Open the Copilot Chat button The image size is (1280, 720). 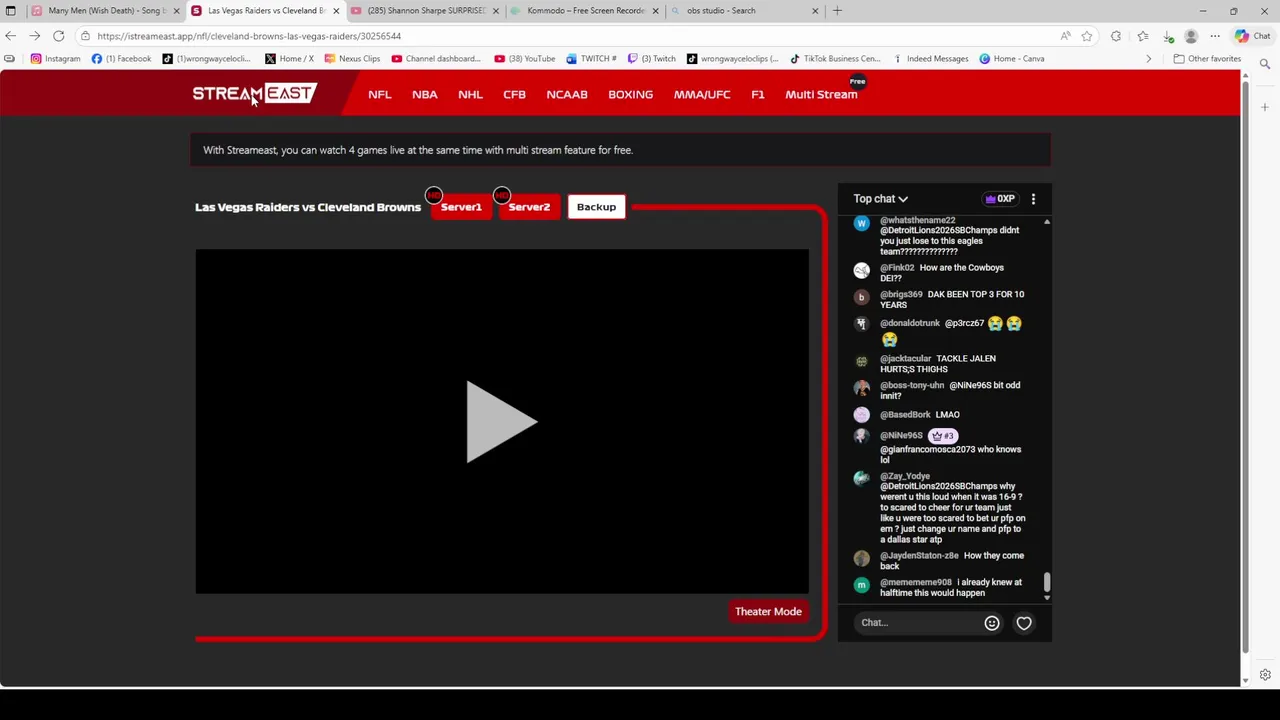(1252, 36)
